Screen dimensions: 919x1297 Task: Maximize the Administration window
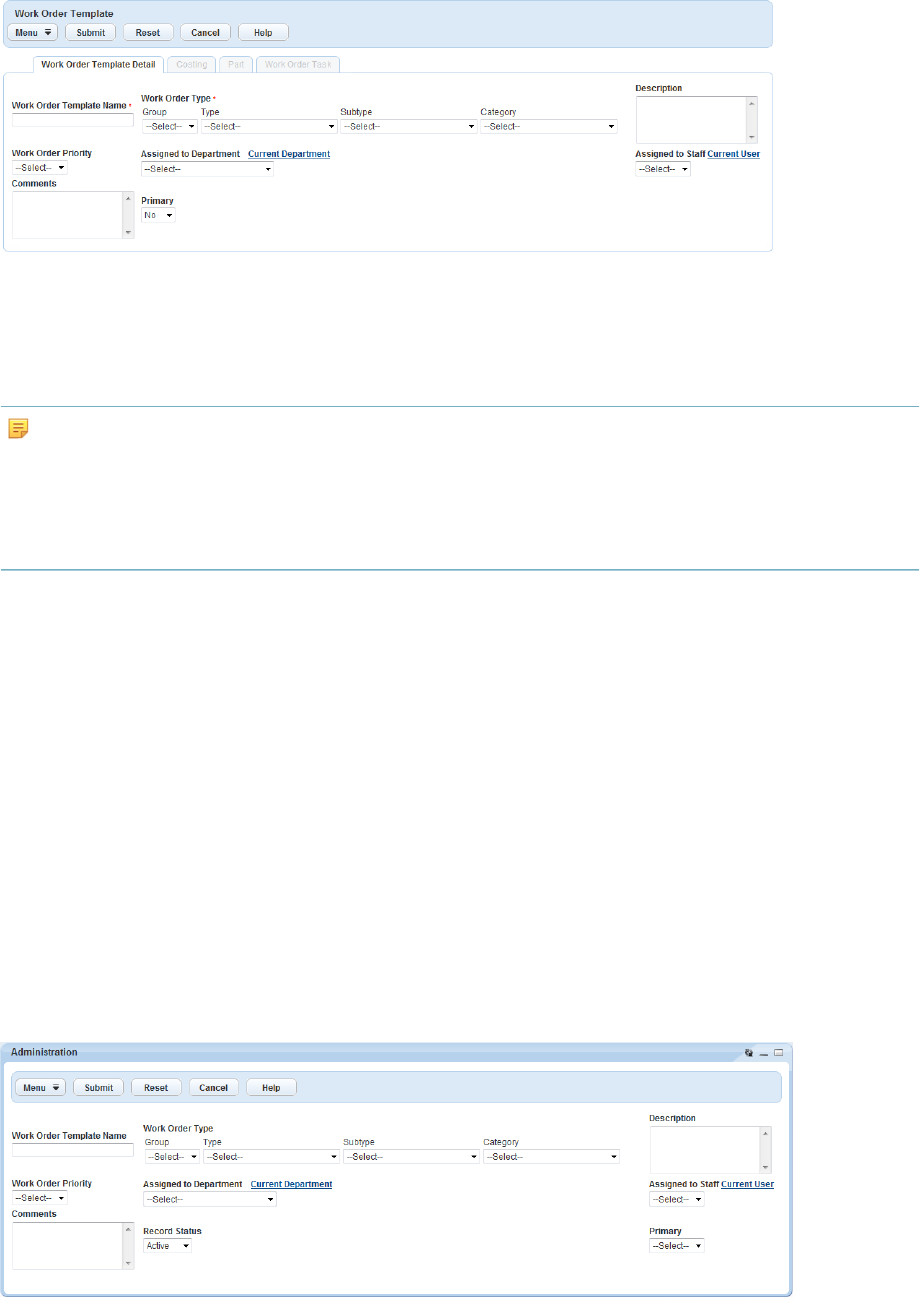pyautogui.click(x=779, y=1053)
